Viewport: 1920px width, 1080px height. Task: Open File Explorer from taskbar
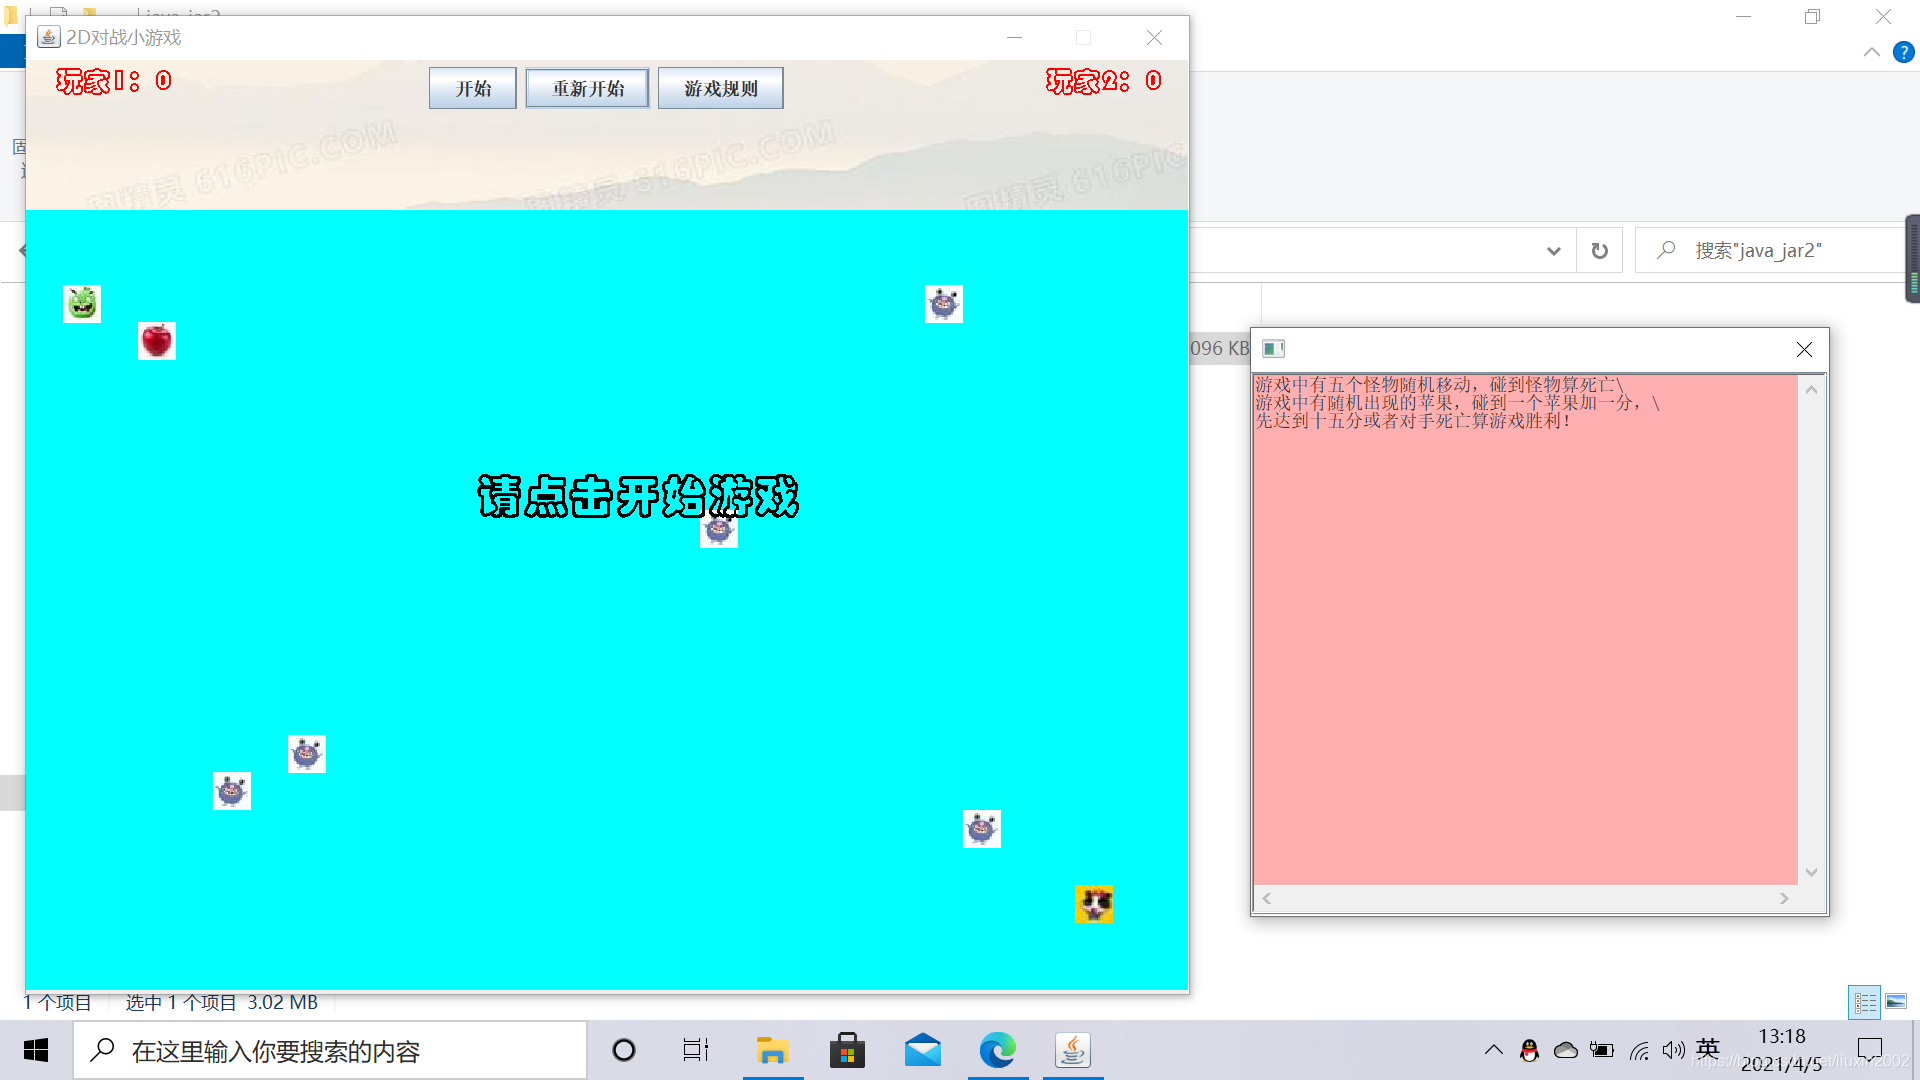pyautogui.click(x=772, y=1050)
